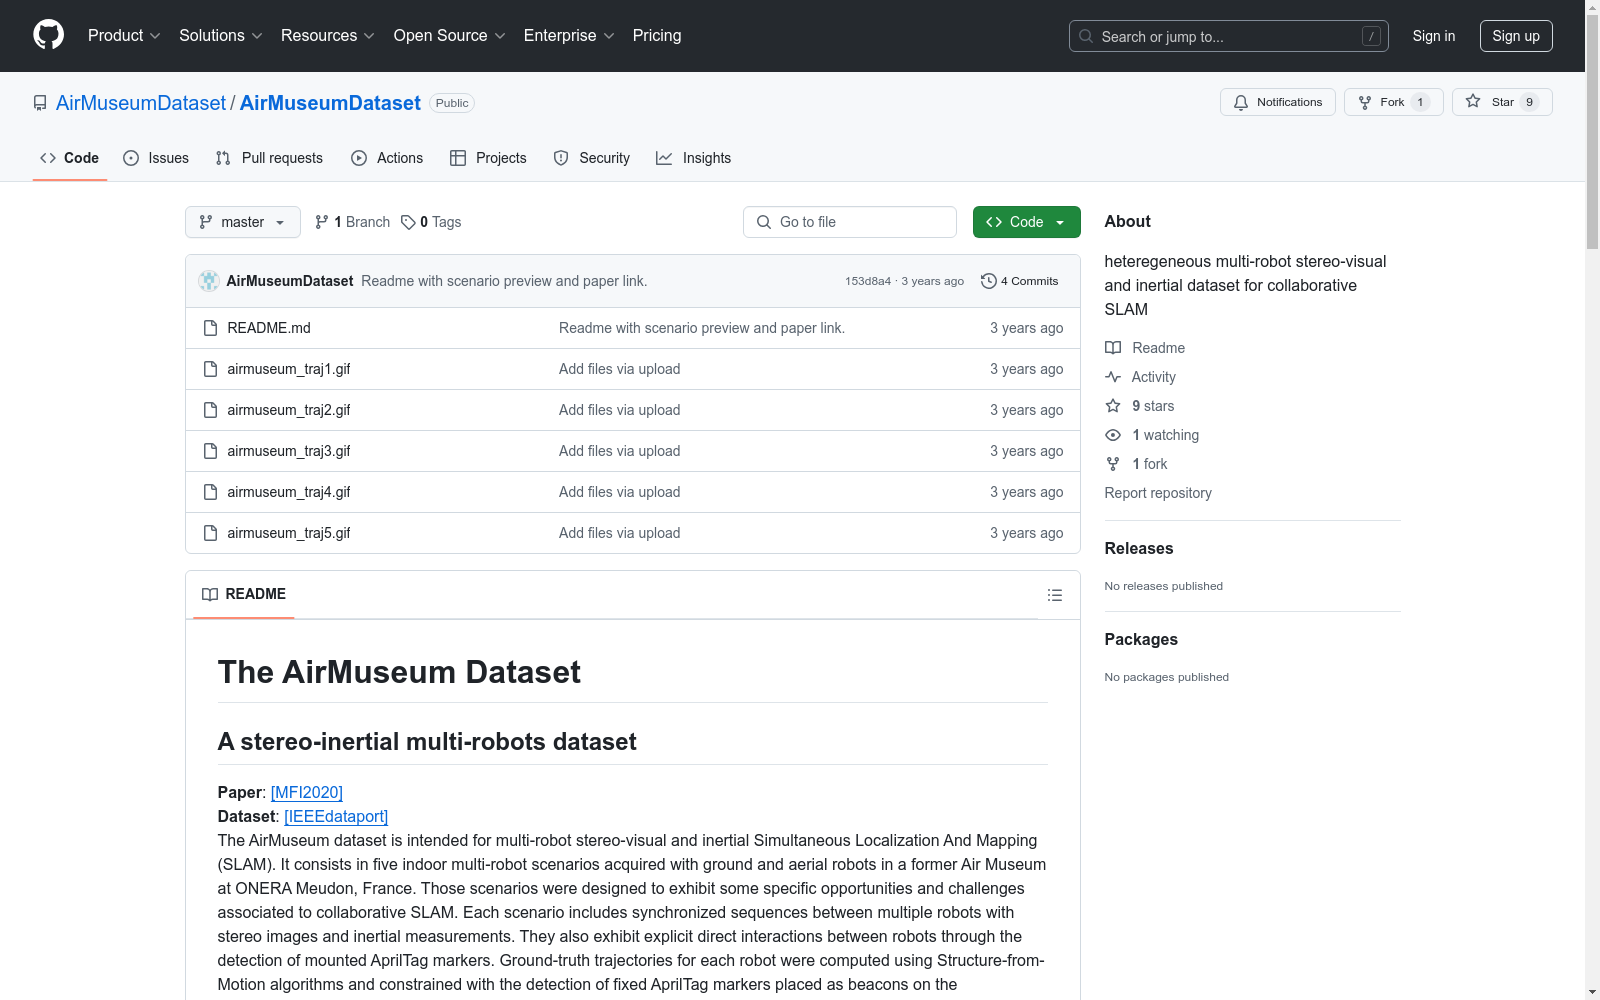The image size is (1600, 1000).
Task: Open the README outline list icon
Action: [x=1054, y=595]
